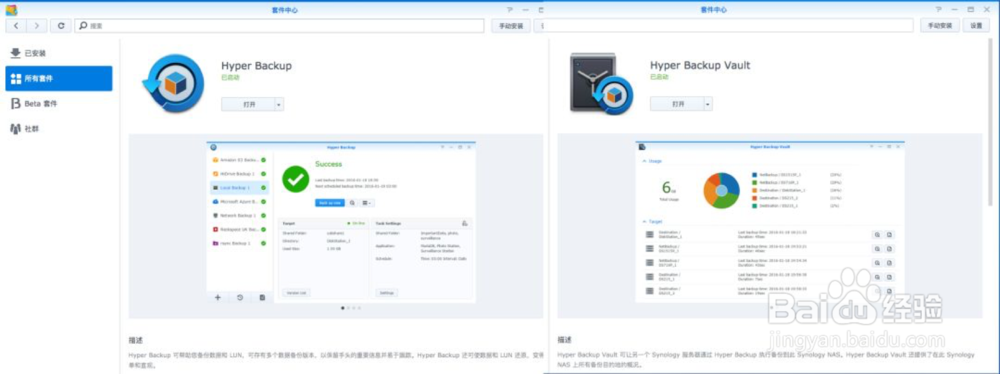Click the Hyper Backup Vault app icon

pyautogui.click(x=601, y=84)
